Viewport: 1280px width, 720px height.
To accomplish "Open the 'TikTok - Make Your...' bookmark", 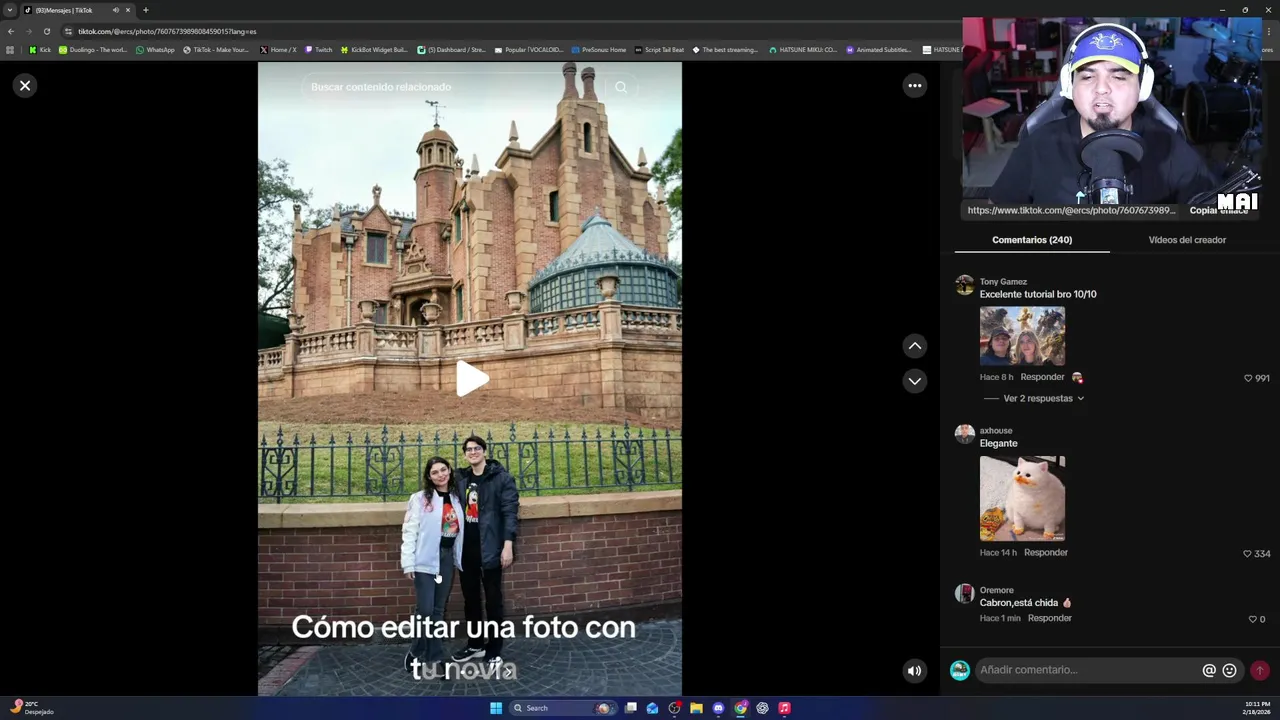I will coord(216,49).
